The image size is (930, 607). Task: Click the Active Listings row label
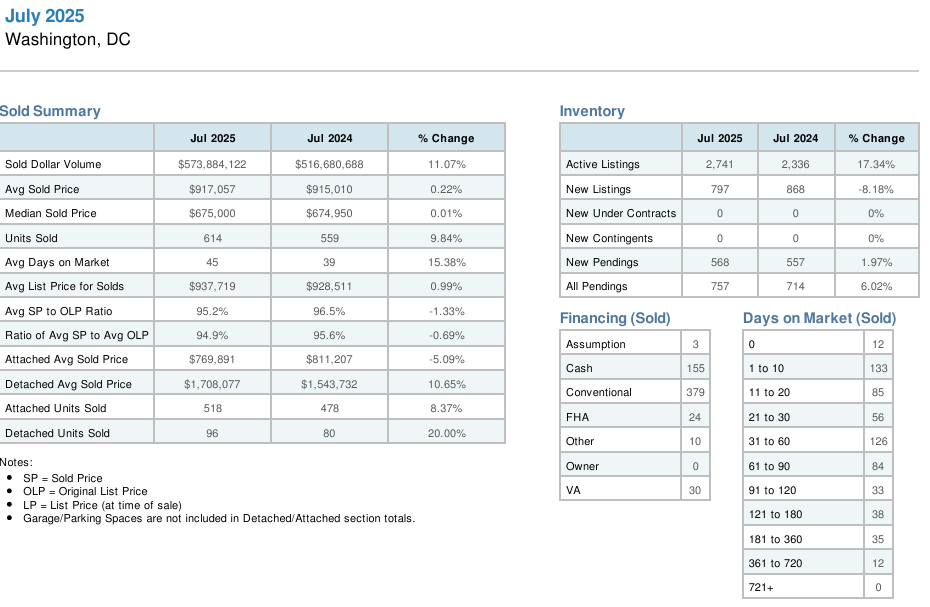tap(602, 164)
